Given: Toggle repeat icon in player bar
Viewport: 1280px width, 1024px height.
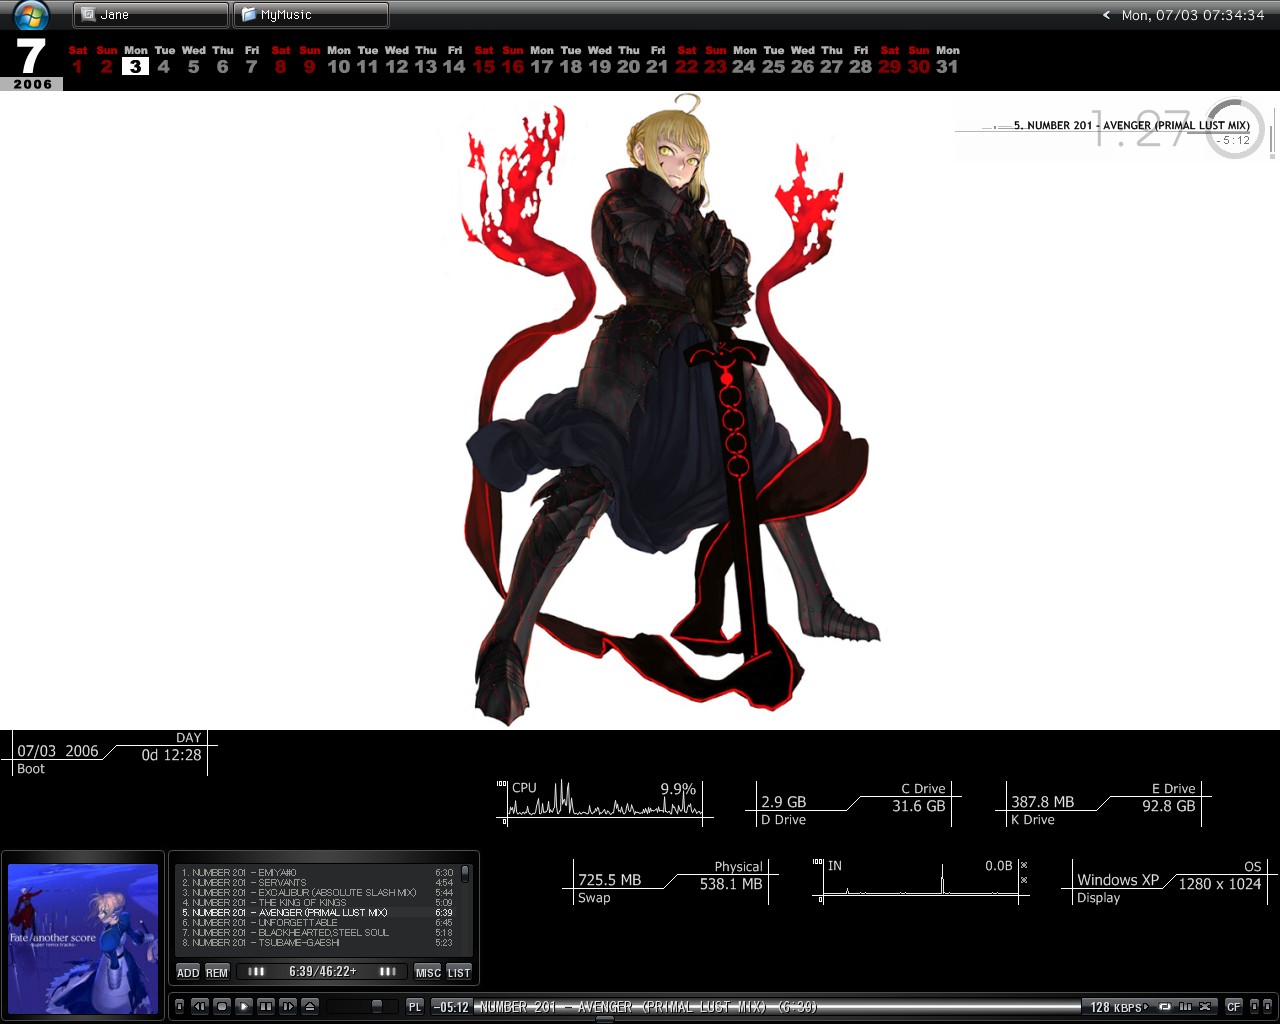Looking at the screenshot, I should (x=1165, y=1007).
